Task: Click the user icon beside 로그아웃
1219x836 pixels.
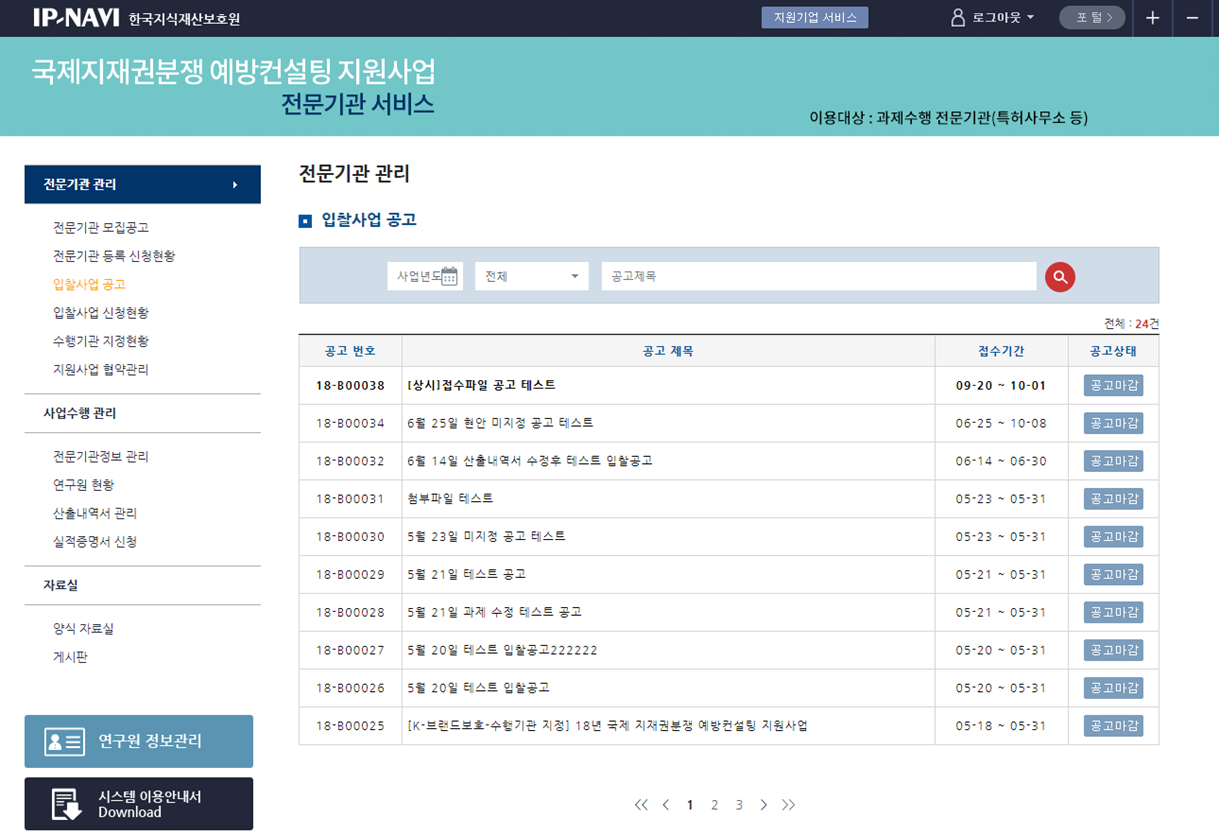Action: (x=957, y=17)
